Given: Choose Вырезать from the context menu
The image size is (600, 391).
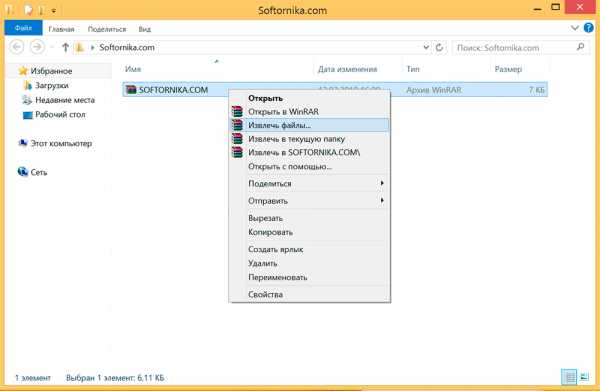Looking at the screenshot, I should (x=309, y=218).
